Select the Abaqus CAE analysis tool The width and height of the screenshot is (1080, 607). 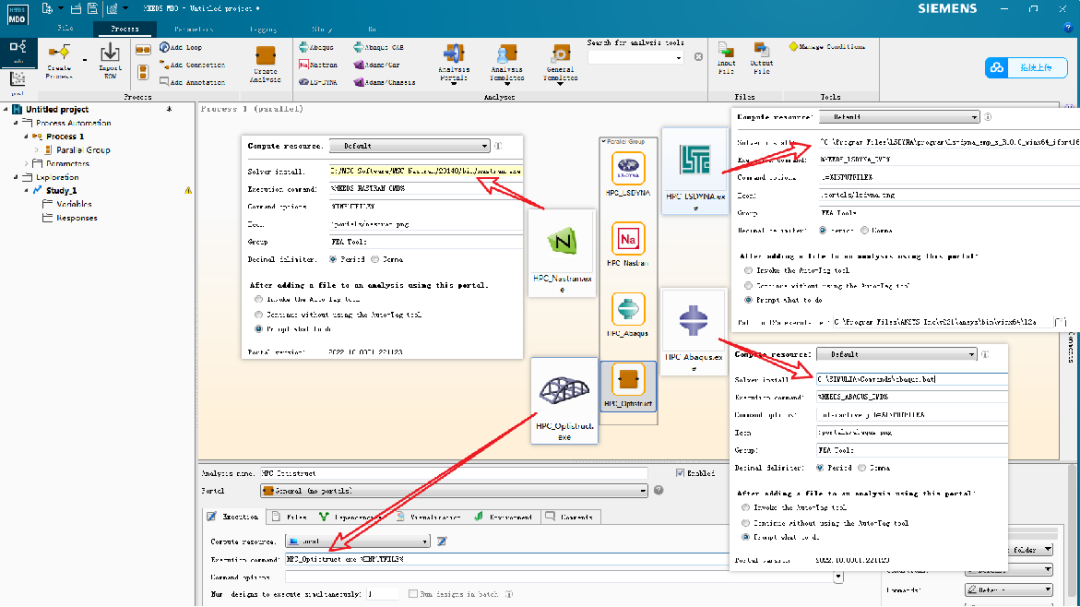[379, 48]
